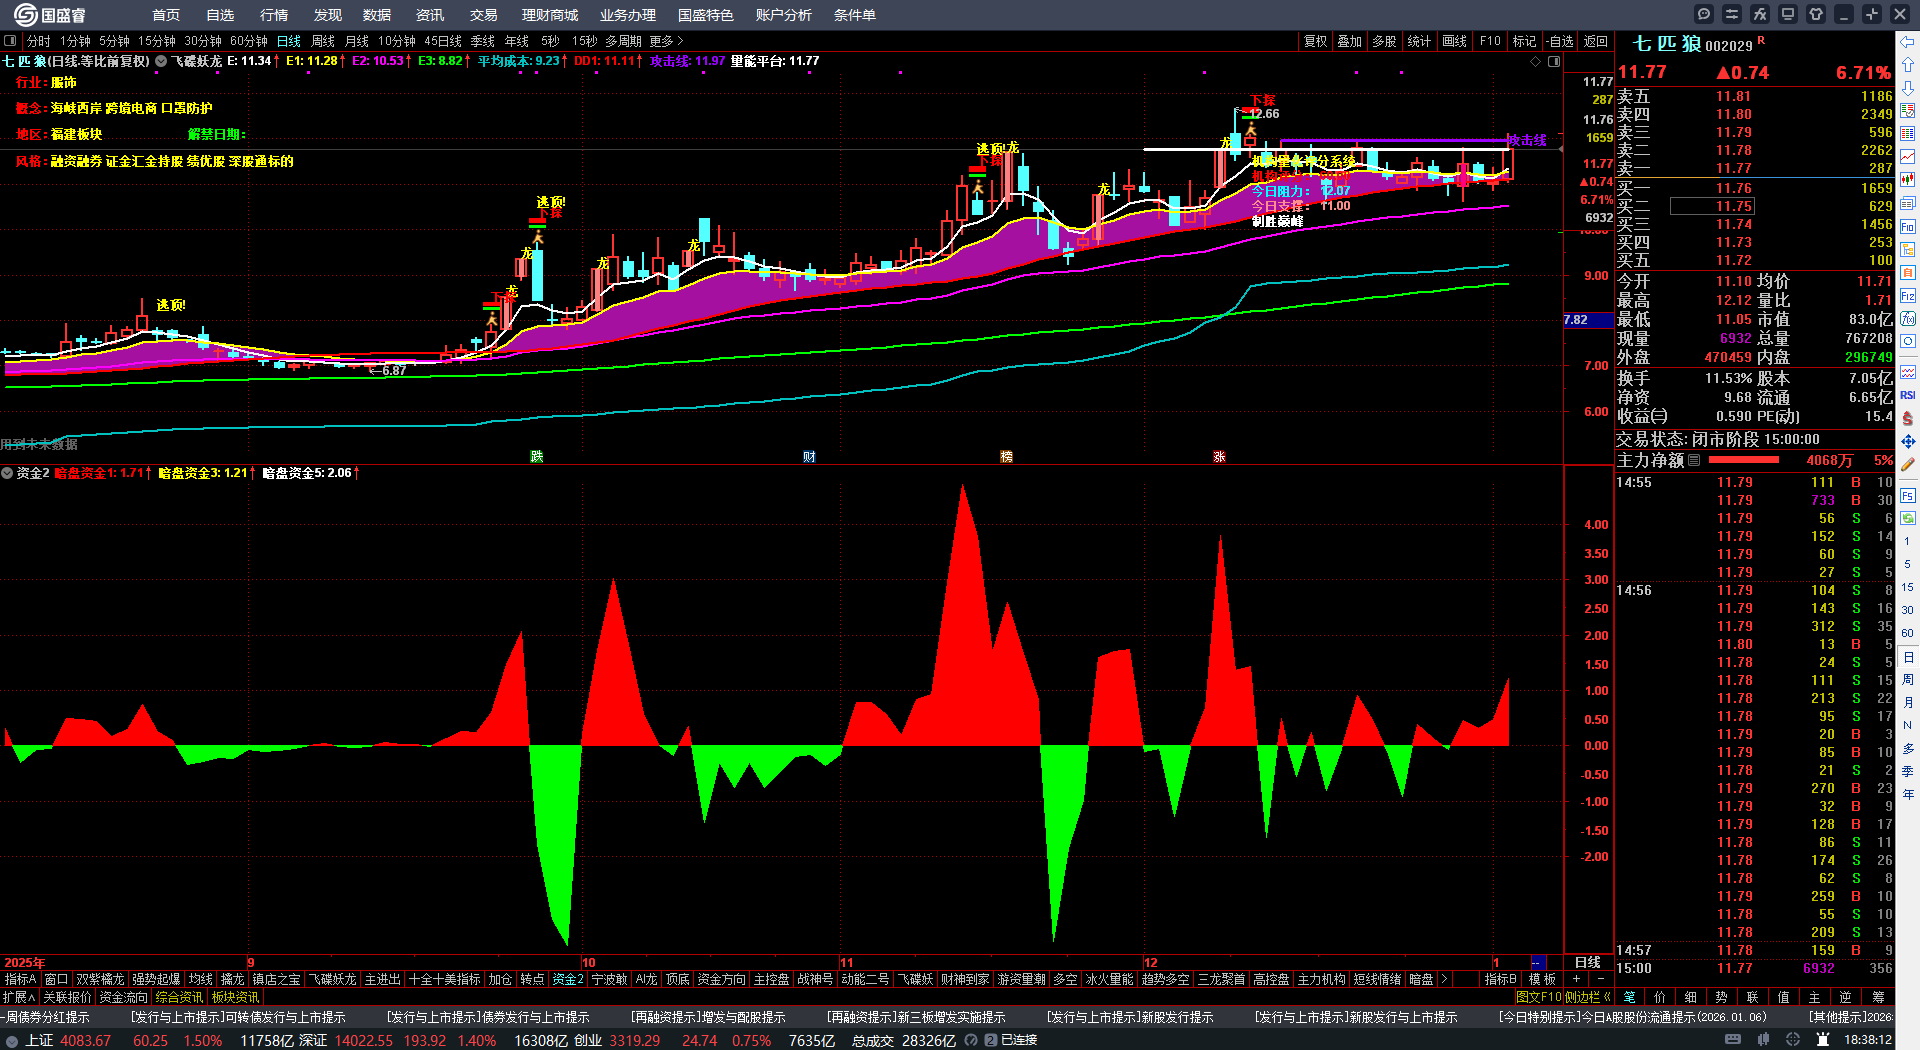Click the split panel icon at chart top right
Viewport: 1920px width, 1050px height.
1554,61
